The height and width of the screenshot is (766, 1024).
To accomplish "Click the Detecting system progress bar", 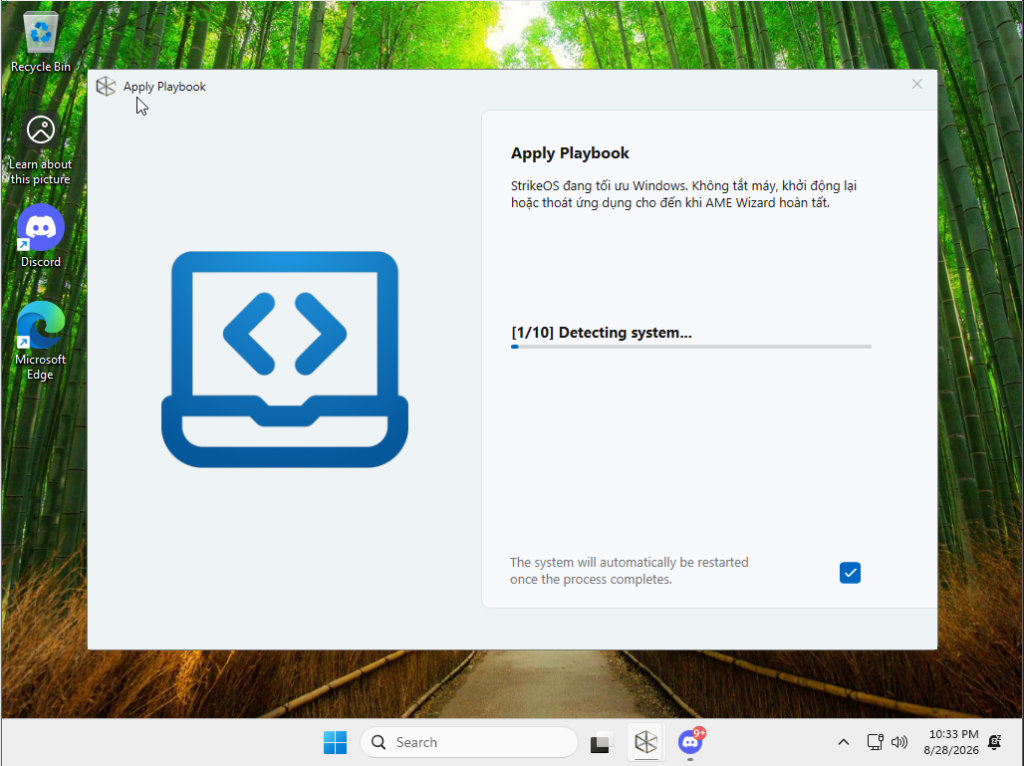I will tap(691, 347).
